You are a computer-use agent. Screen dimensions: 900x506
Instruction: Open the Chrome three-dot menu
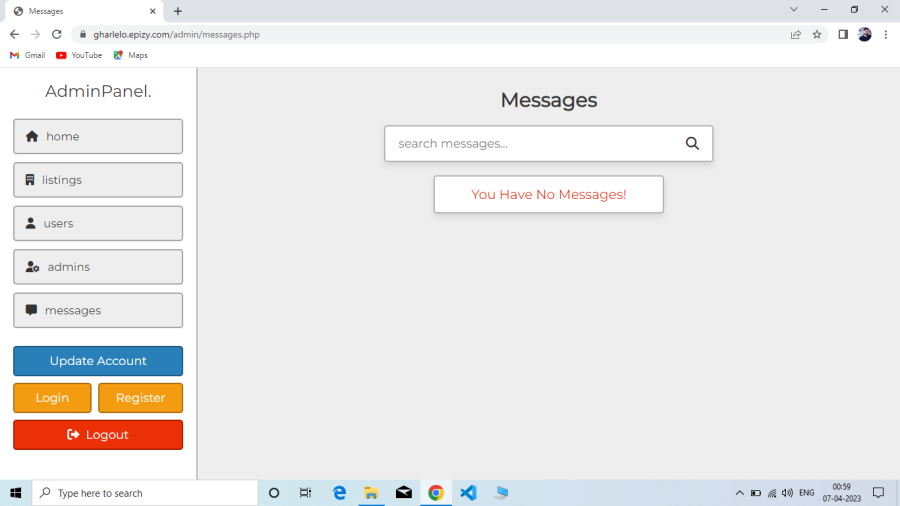coord(886,34)
